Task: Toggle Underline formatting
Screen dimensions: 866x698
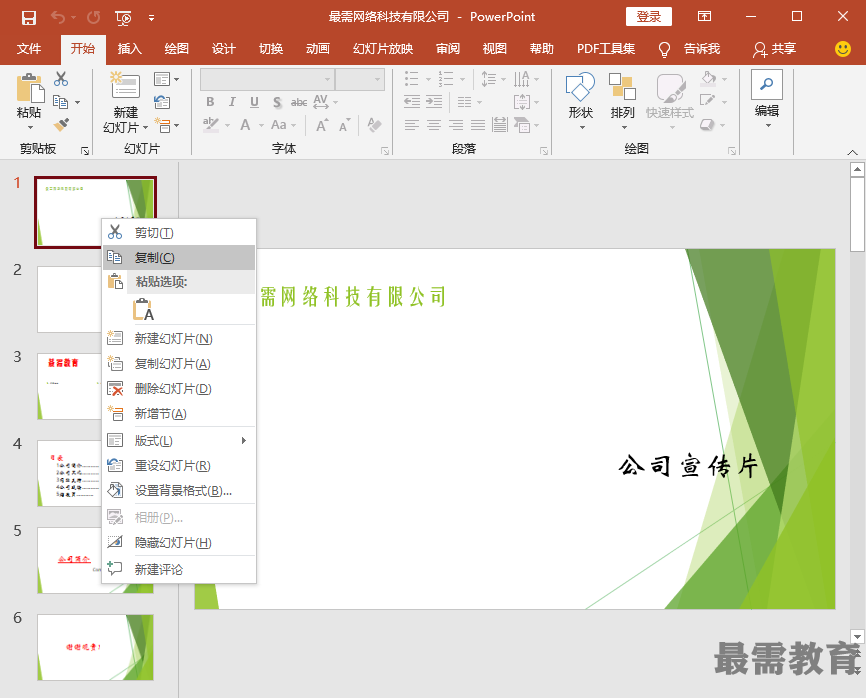Action: (254, 102)
